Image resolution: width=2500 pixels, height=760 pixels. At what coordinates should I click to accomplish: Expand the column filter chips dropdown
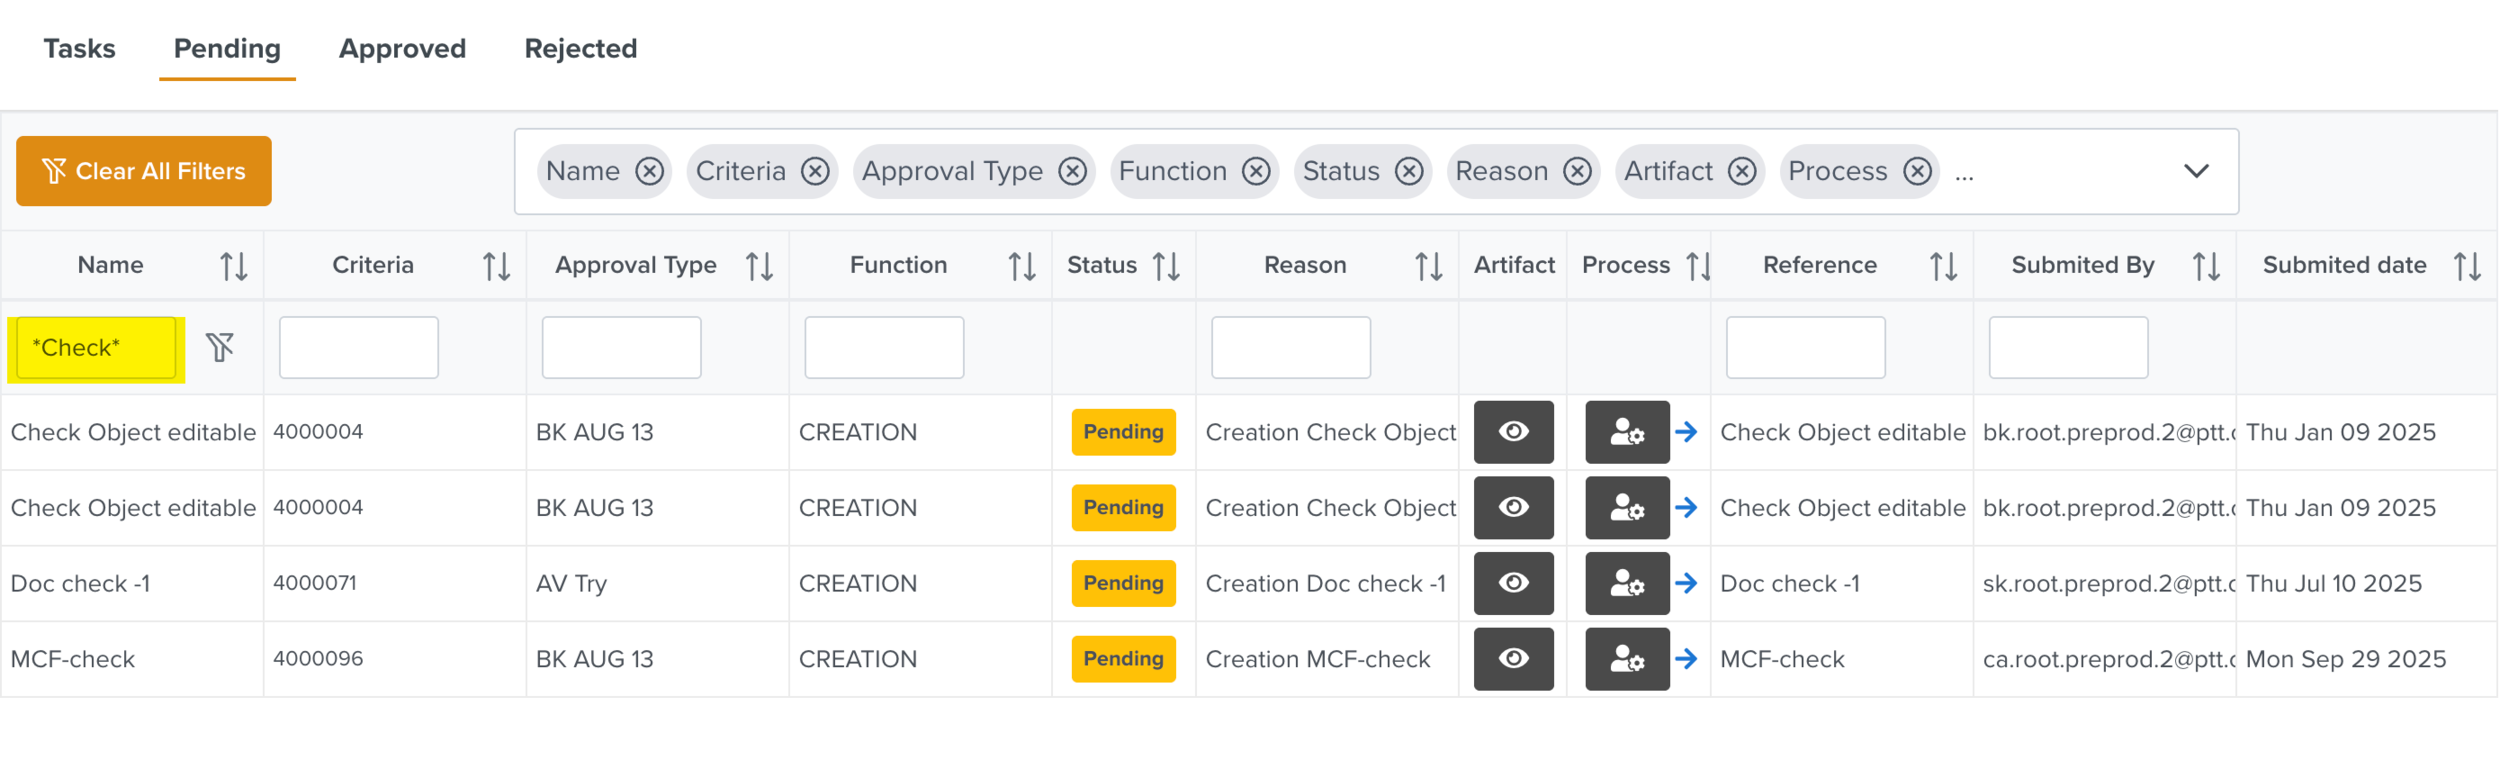(x=2195, y=171)
